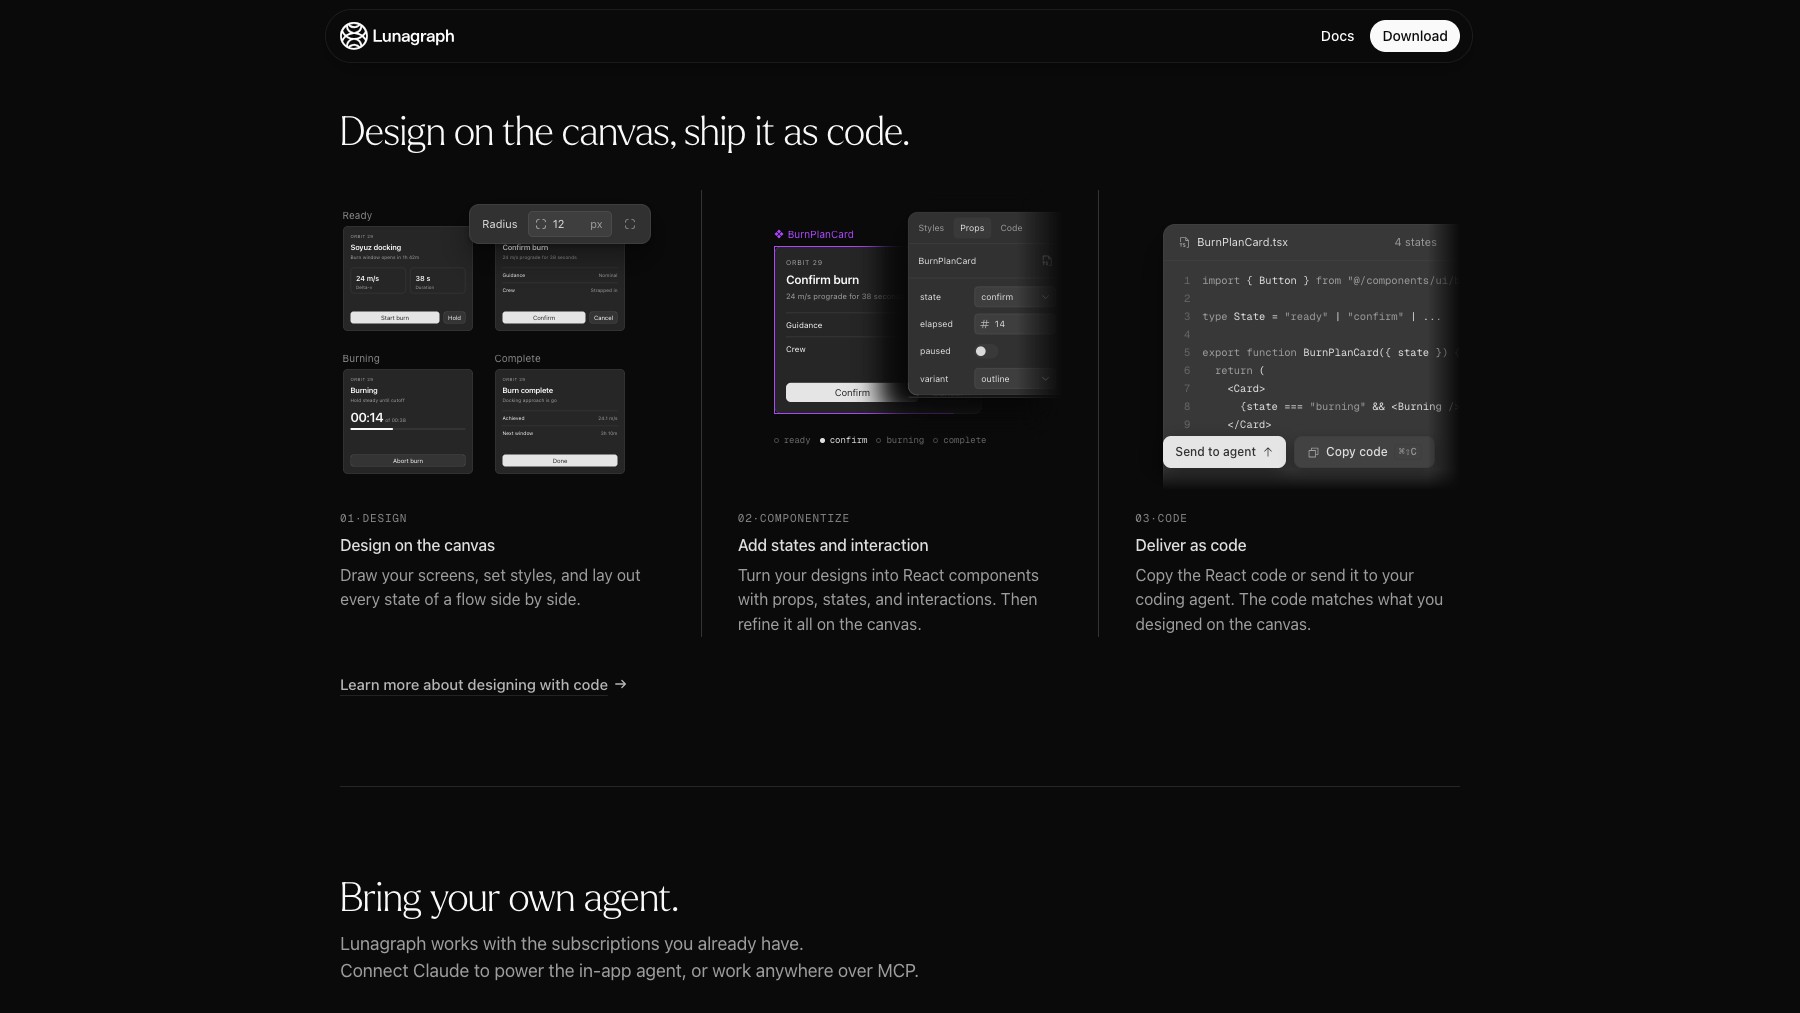This screenshot has height=1013, width=1800.
Task: Click the TS file icon next to BurnPlanCard.tsx
Action: coord(1184,242)
